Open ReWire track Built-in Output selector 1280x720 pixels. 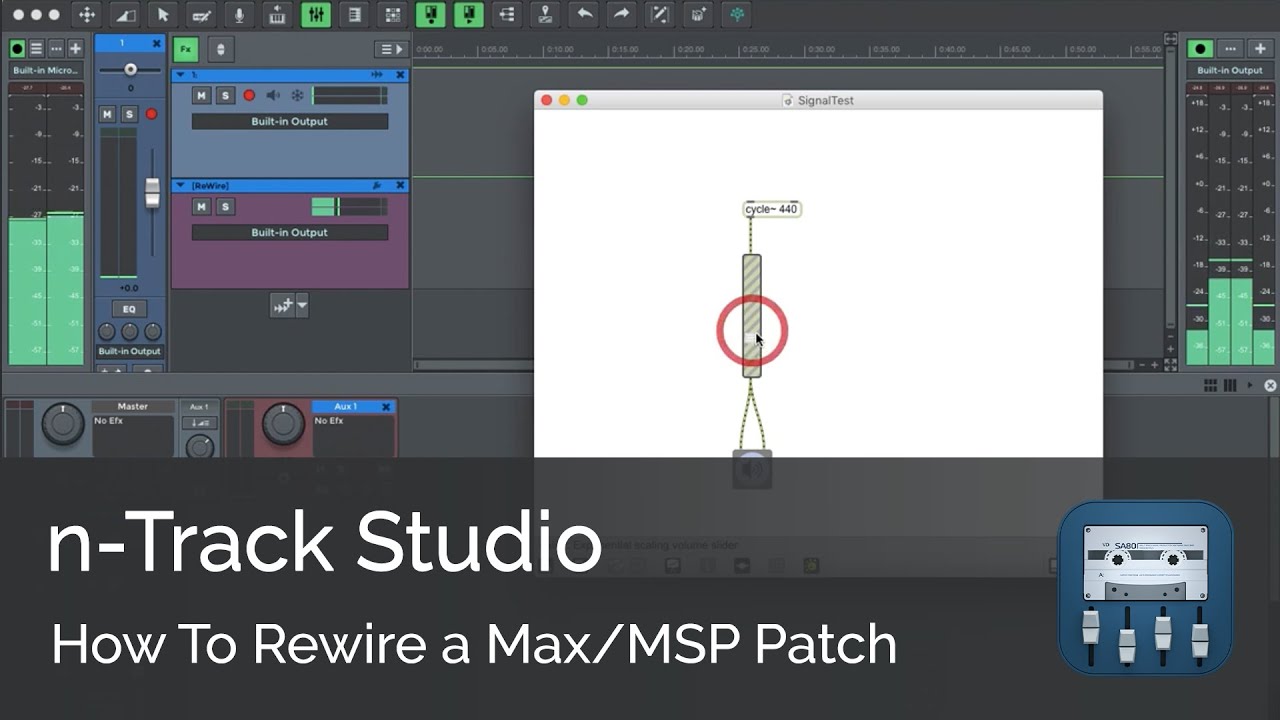(x=290, y=232)
